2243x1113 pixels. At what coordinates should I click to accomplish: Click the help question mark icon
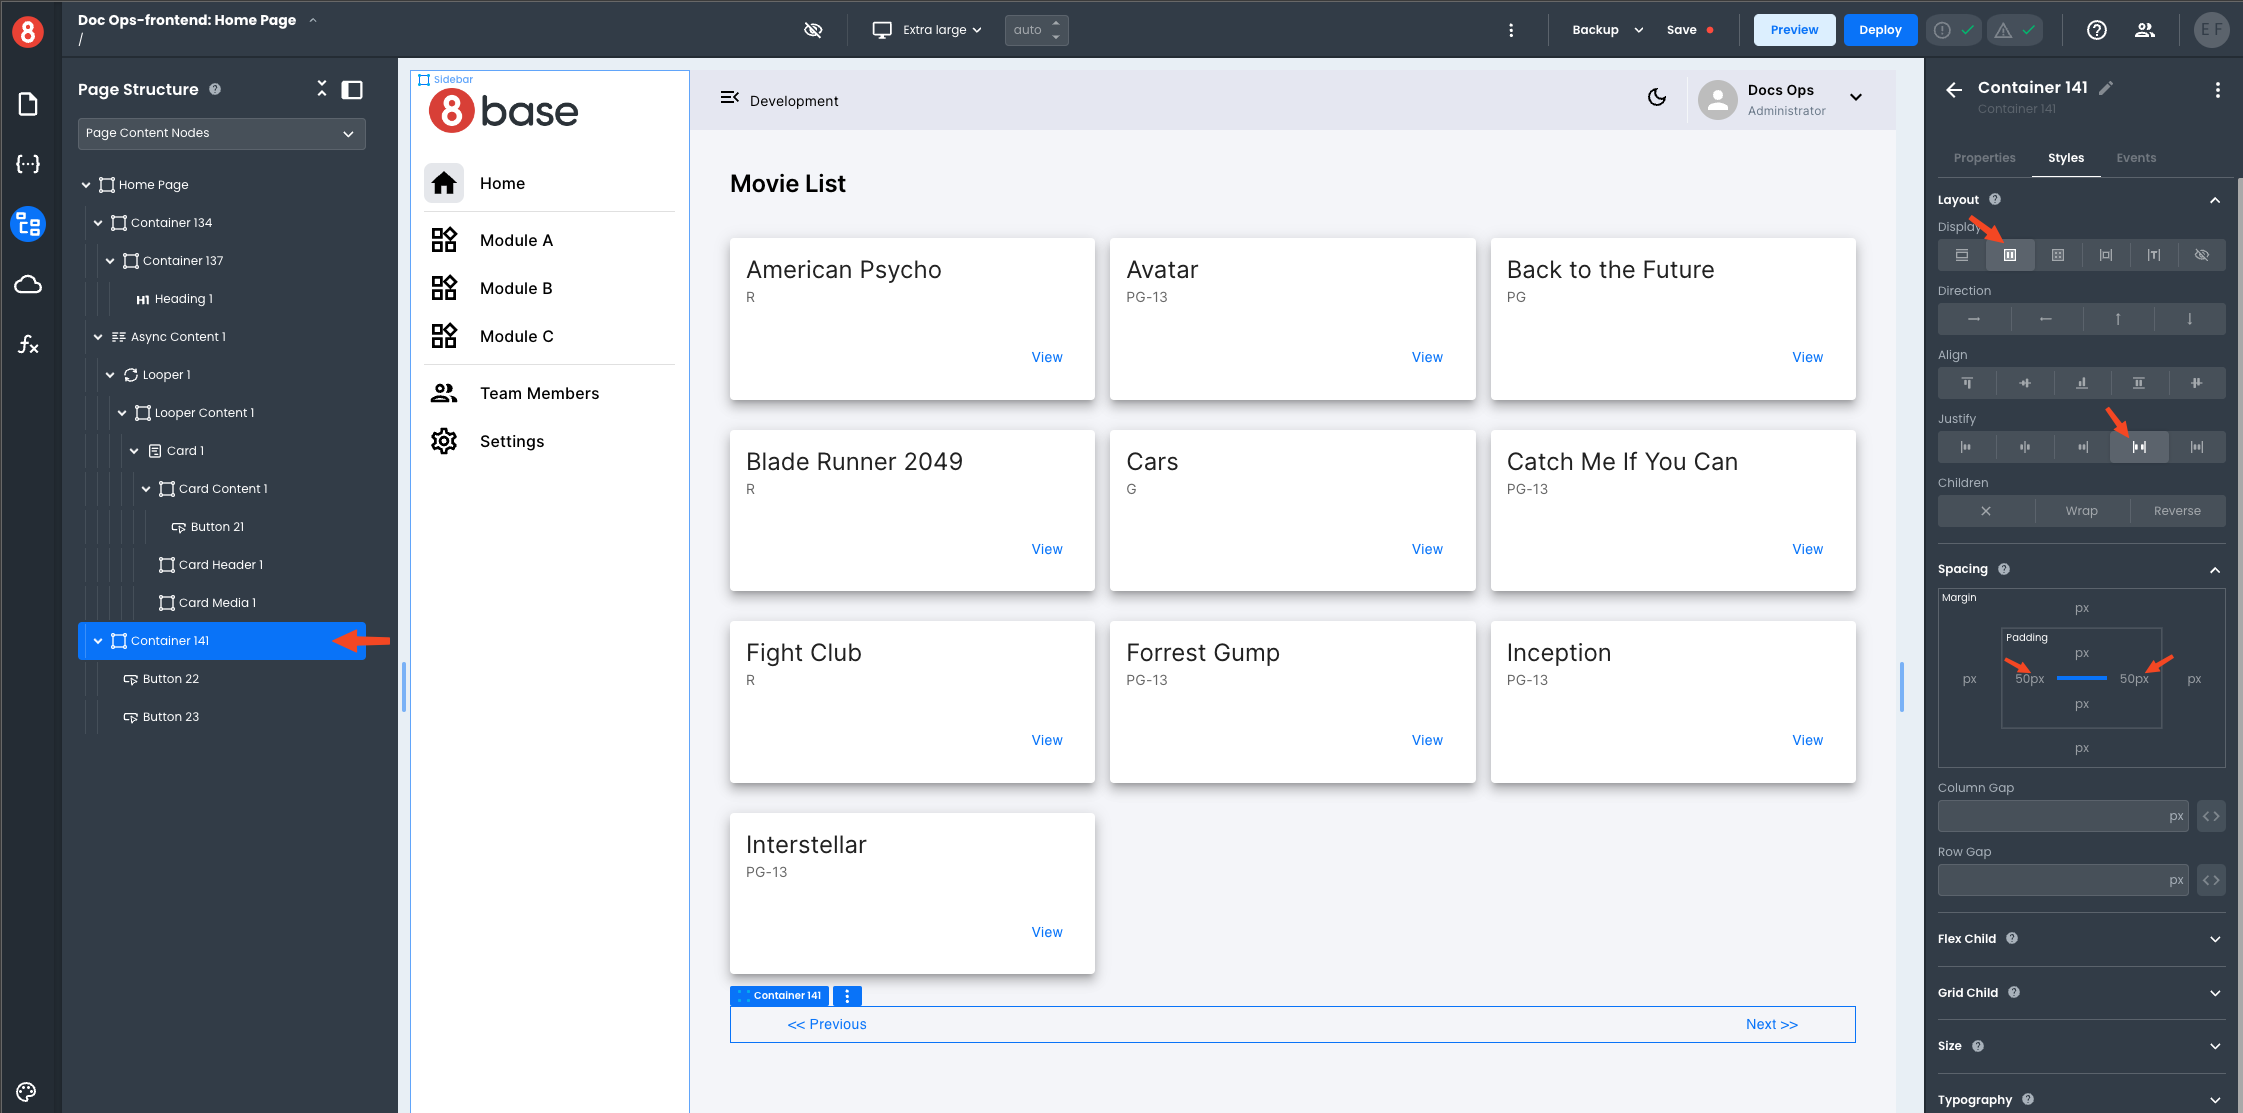point(2096,30)
